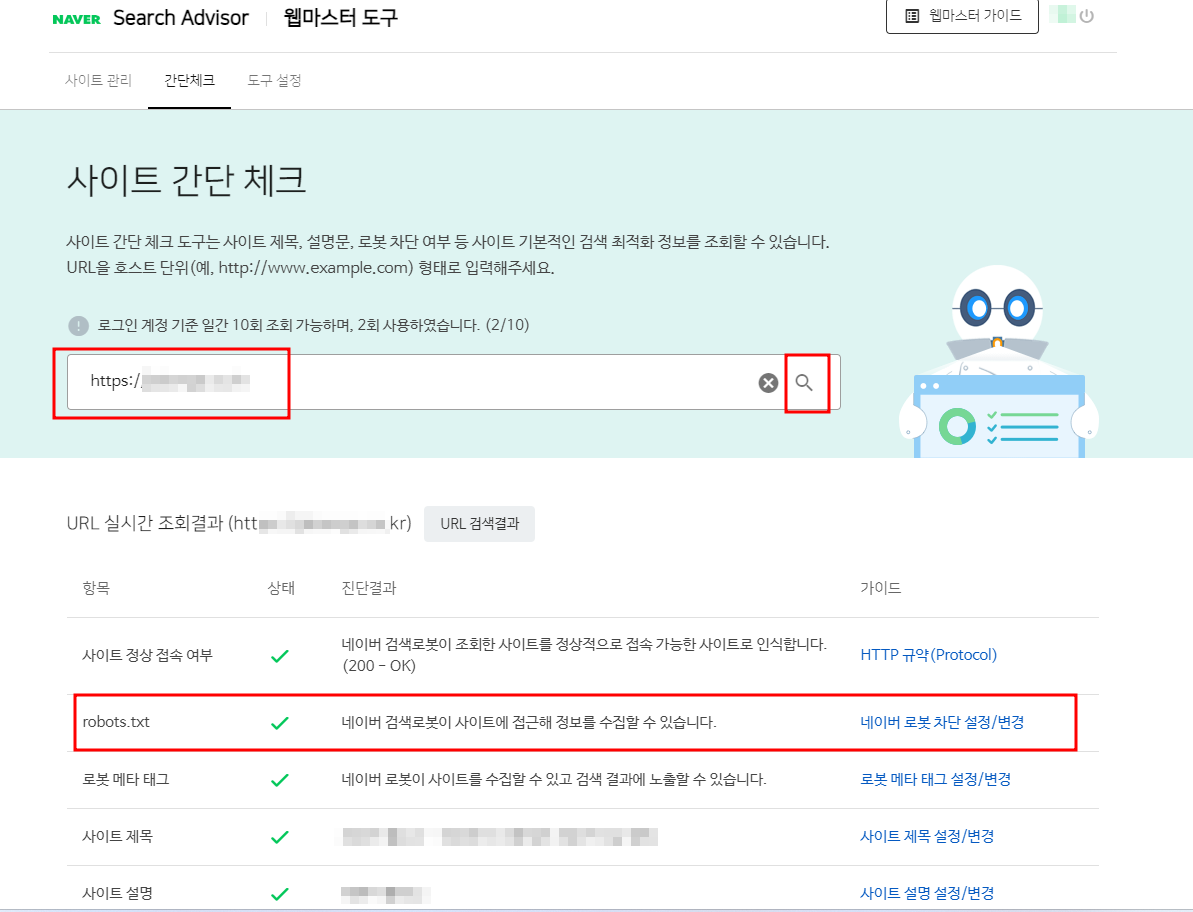
Task: Click the checkmark beside 사이트 정상 접속 여부
Action: point(281,654)
